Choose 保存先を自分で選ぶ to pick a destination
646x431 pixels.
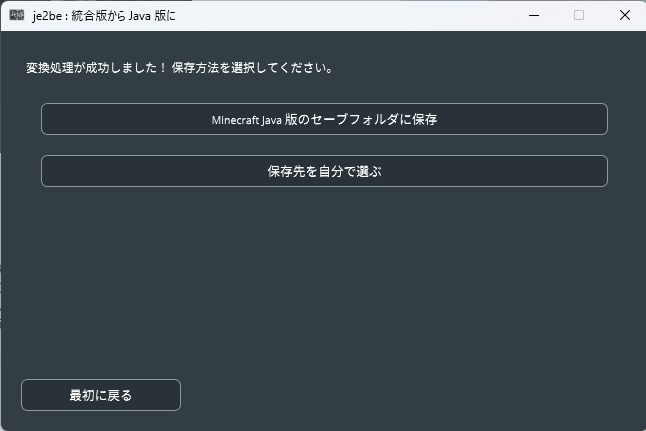click(324, 171)
